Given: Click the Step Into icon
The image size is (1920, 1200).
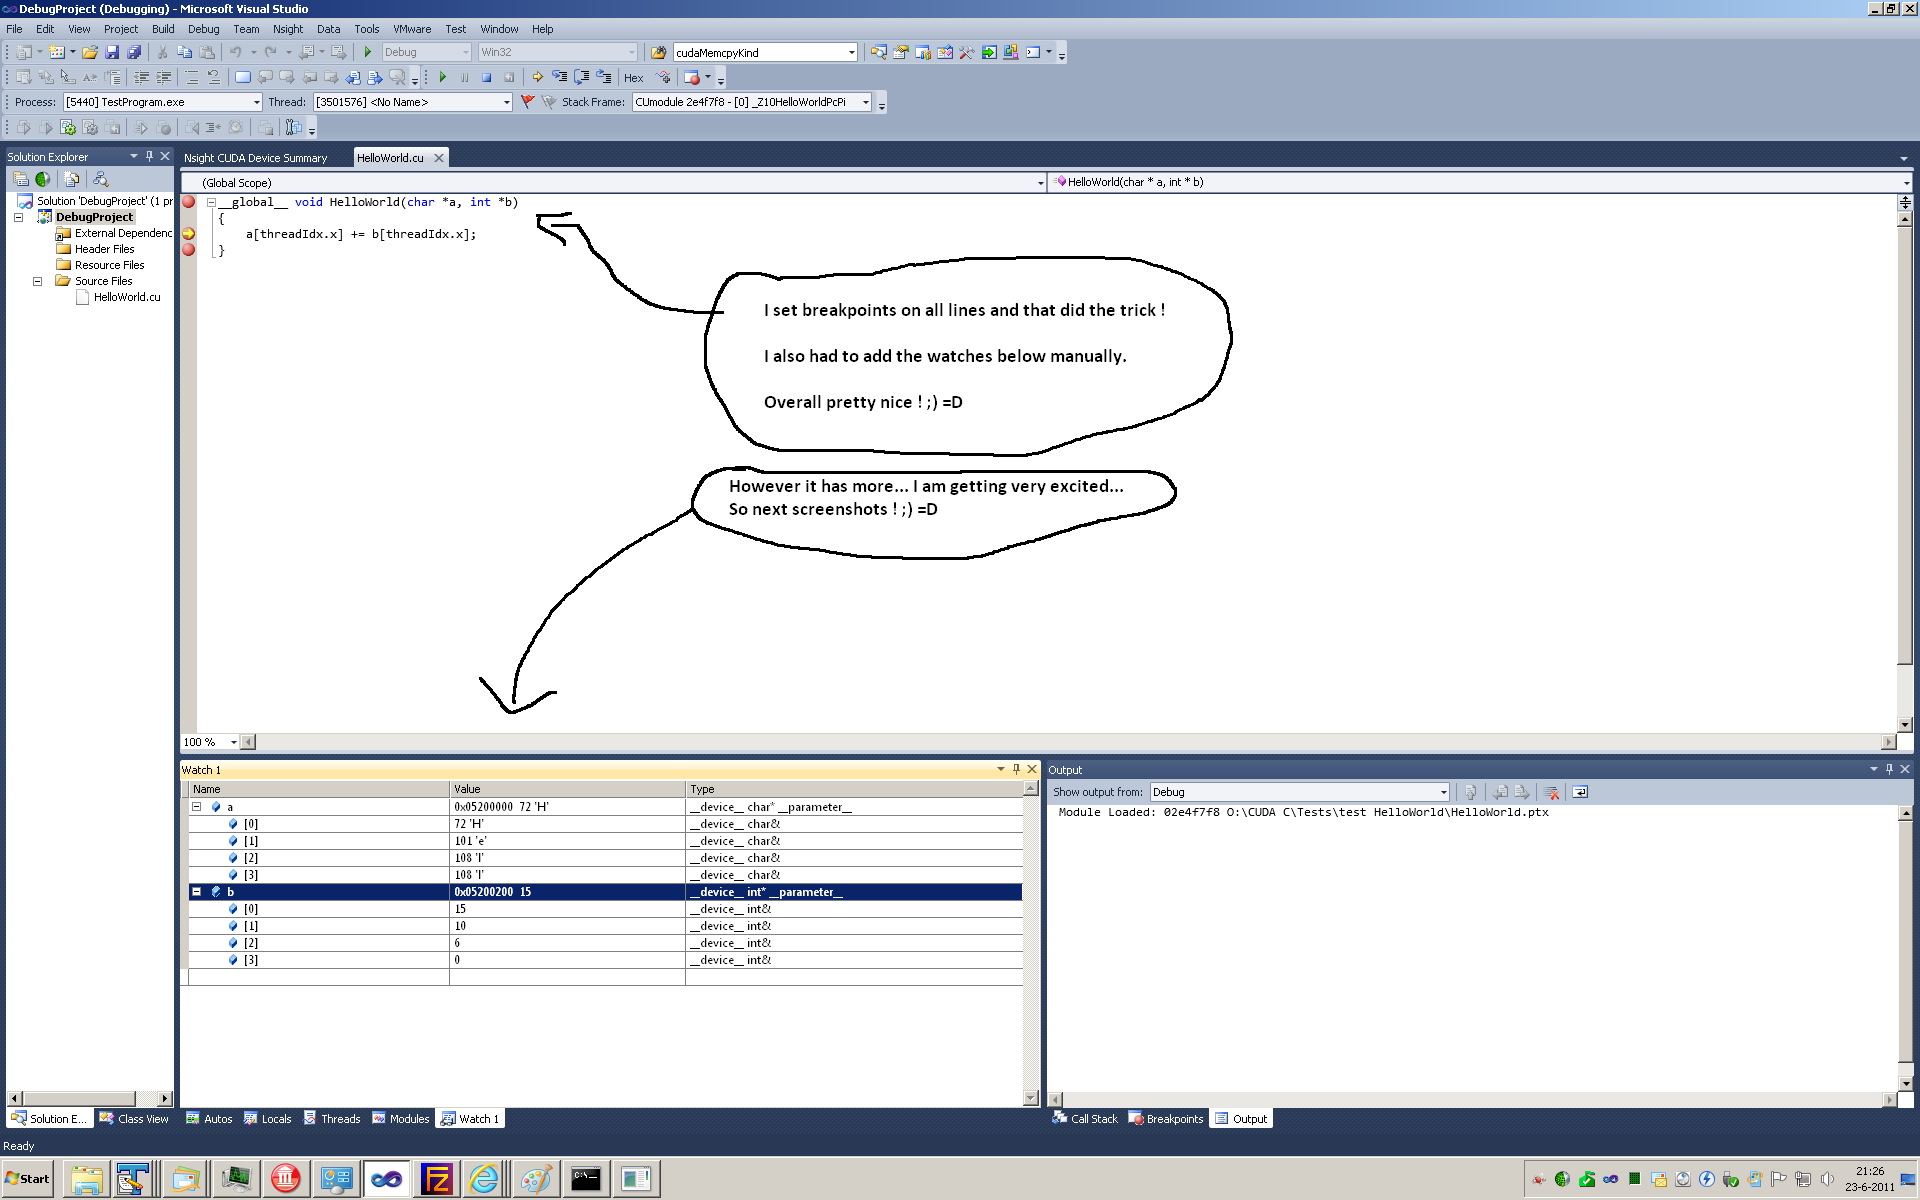Looking at the screenshot, I should pyautogui.click(x=559, y=77).
